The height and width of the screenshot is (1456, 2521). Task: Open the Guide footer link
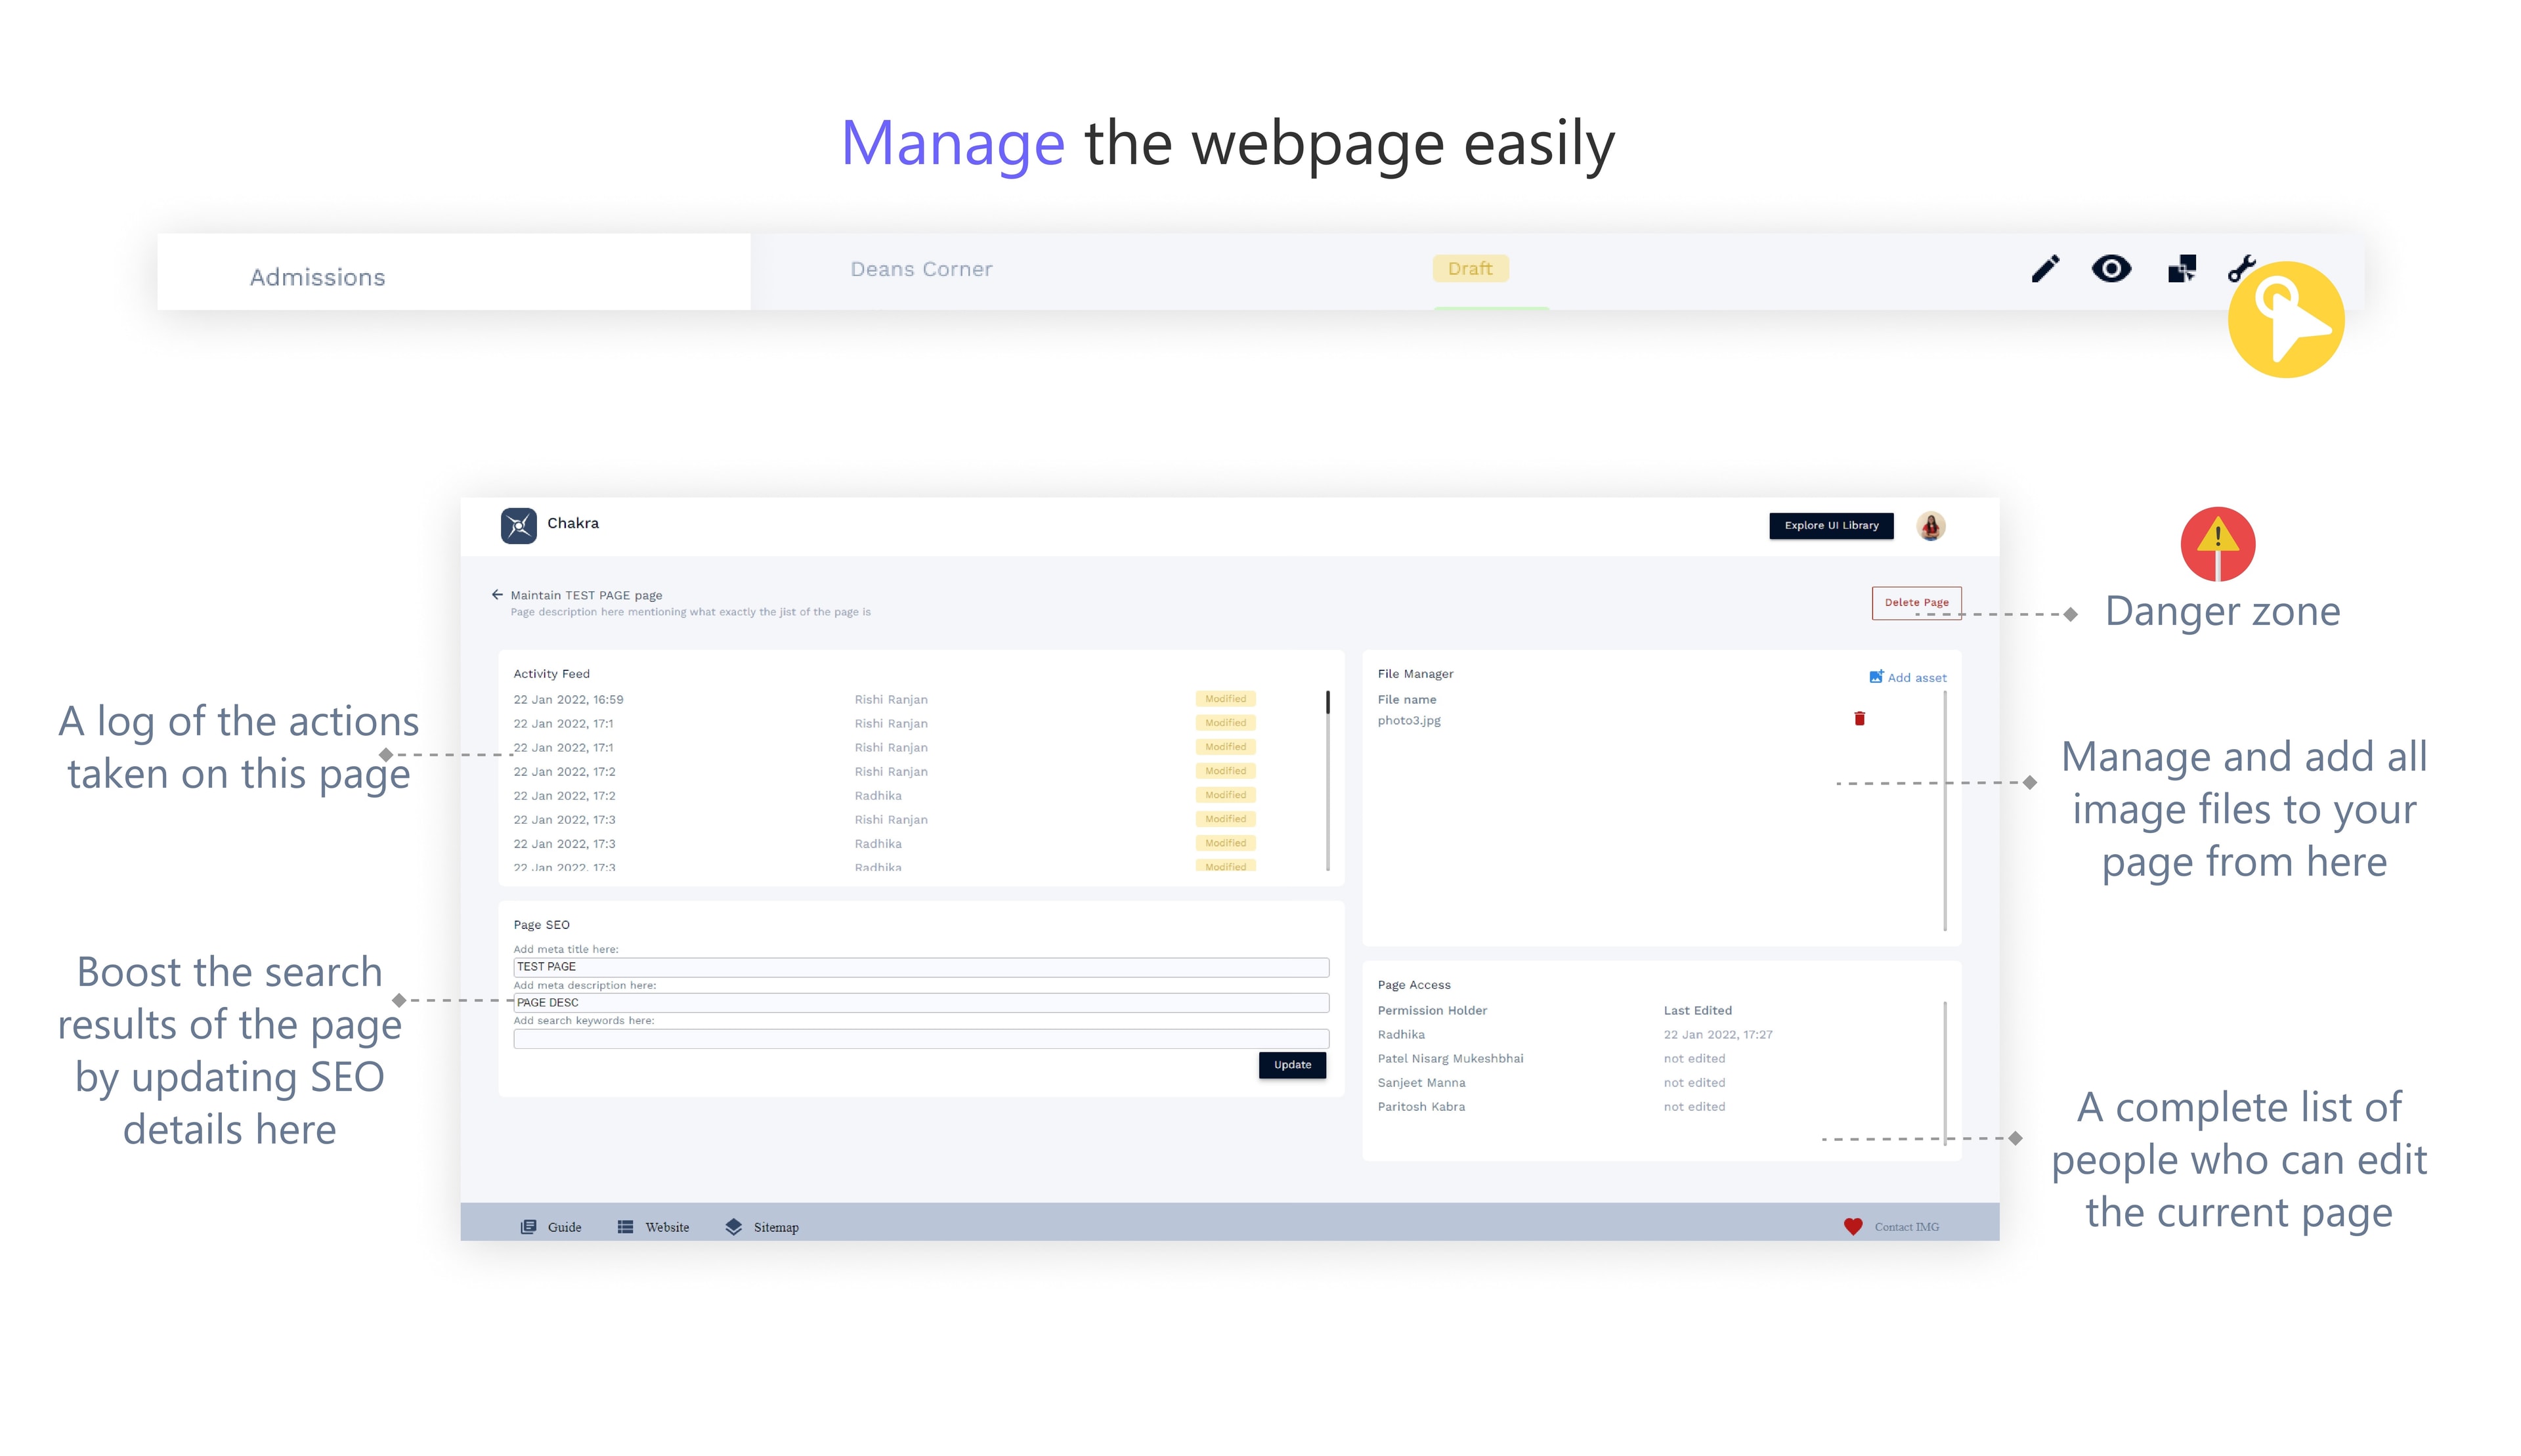pyautogui.click(x=551, y=1227)
